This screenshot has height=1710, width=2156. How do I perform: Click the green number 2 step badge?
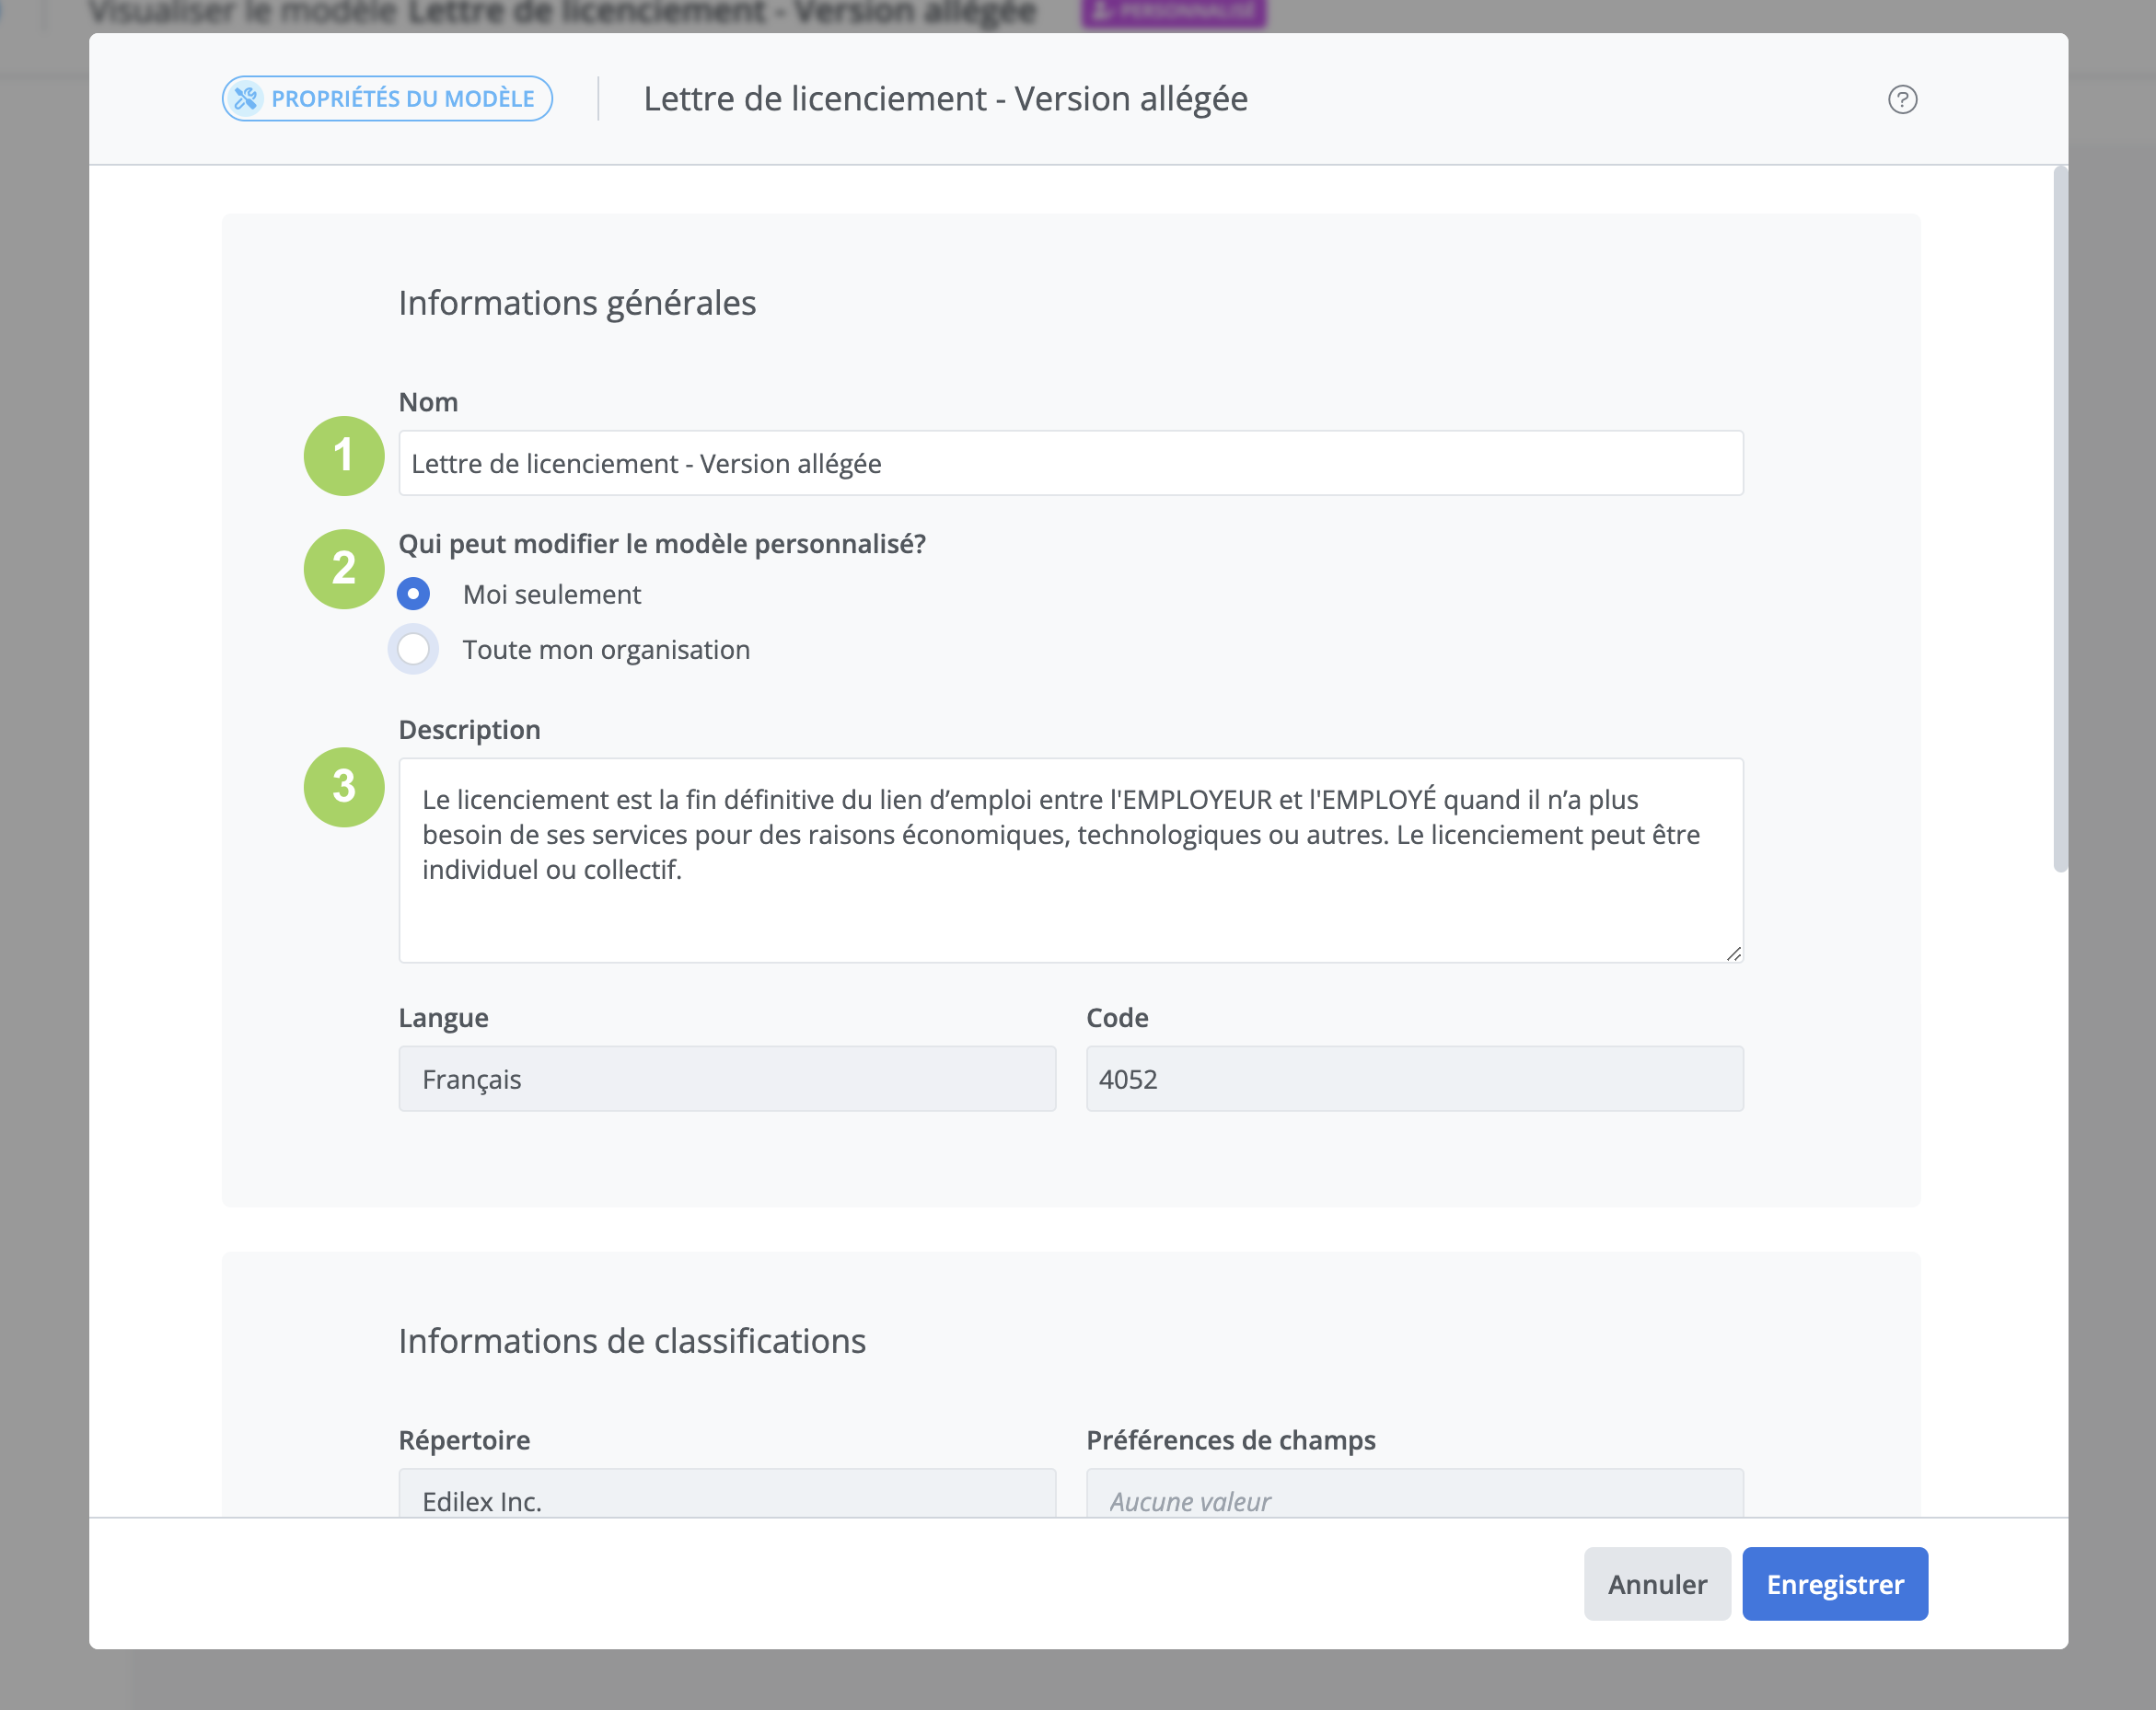click(344, 569)
